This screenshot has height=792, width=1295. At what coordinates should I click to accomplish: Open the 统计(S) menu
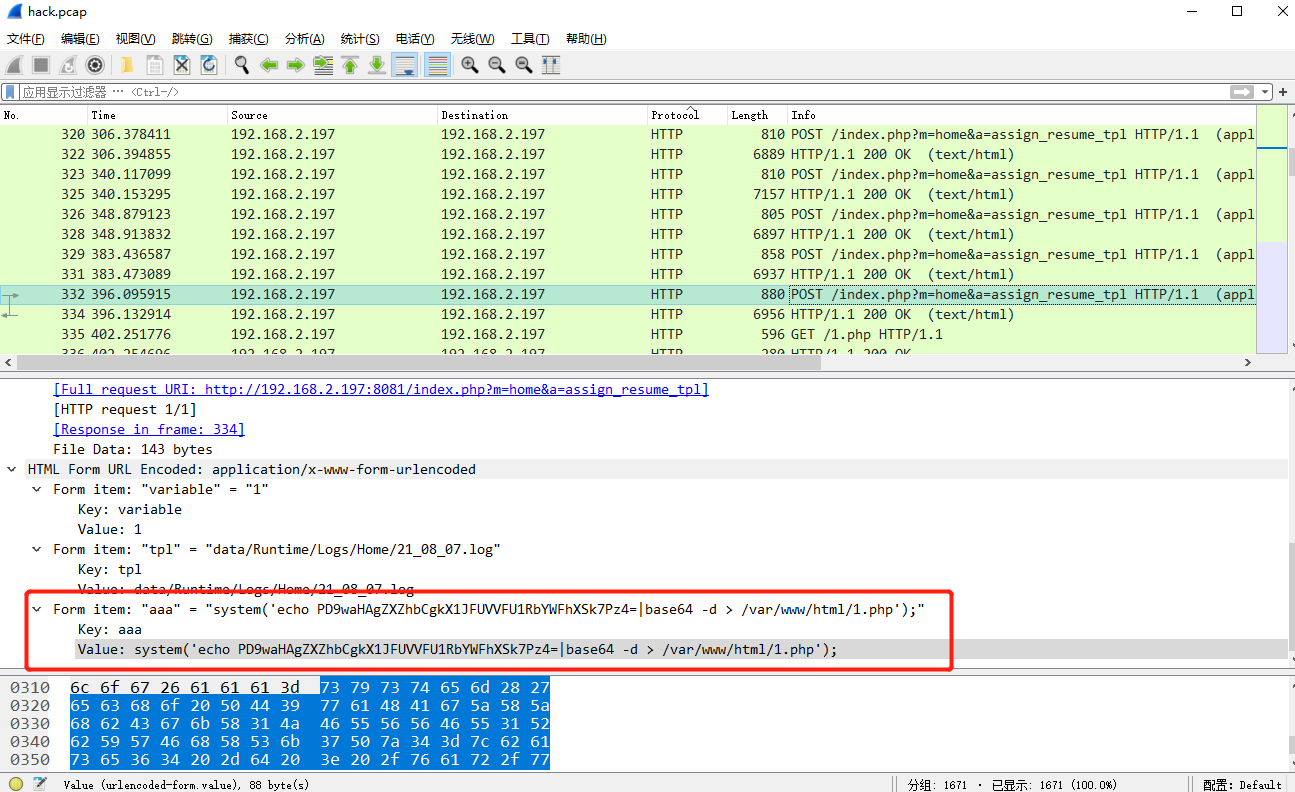pos(360,39)
